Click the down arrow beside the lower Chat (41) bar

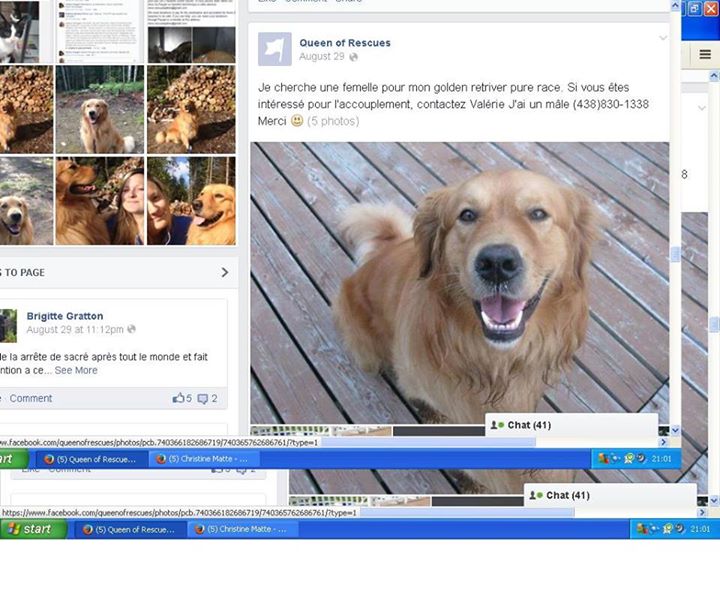(714, 501)
